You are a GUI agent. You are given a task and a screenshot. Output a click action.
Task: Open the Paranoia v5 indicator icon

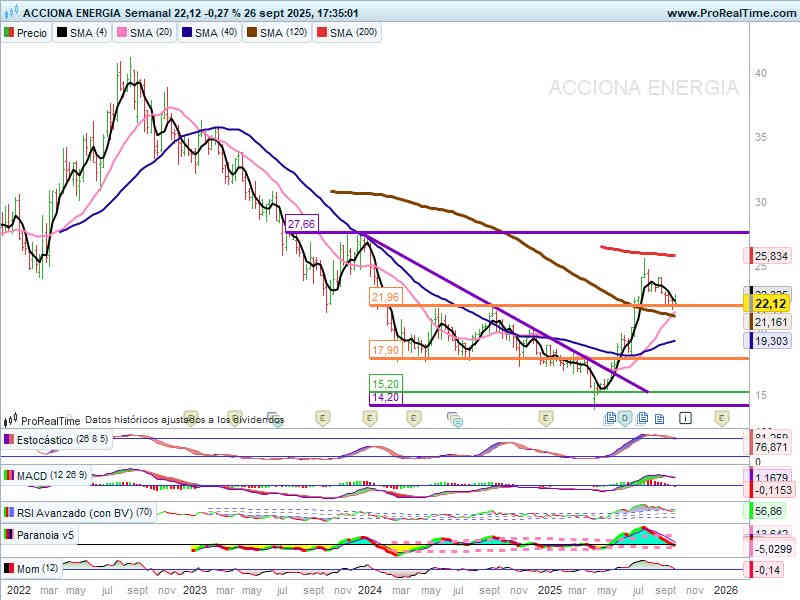click(x=9, y=535)
